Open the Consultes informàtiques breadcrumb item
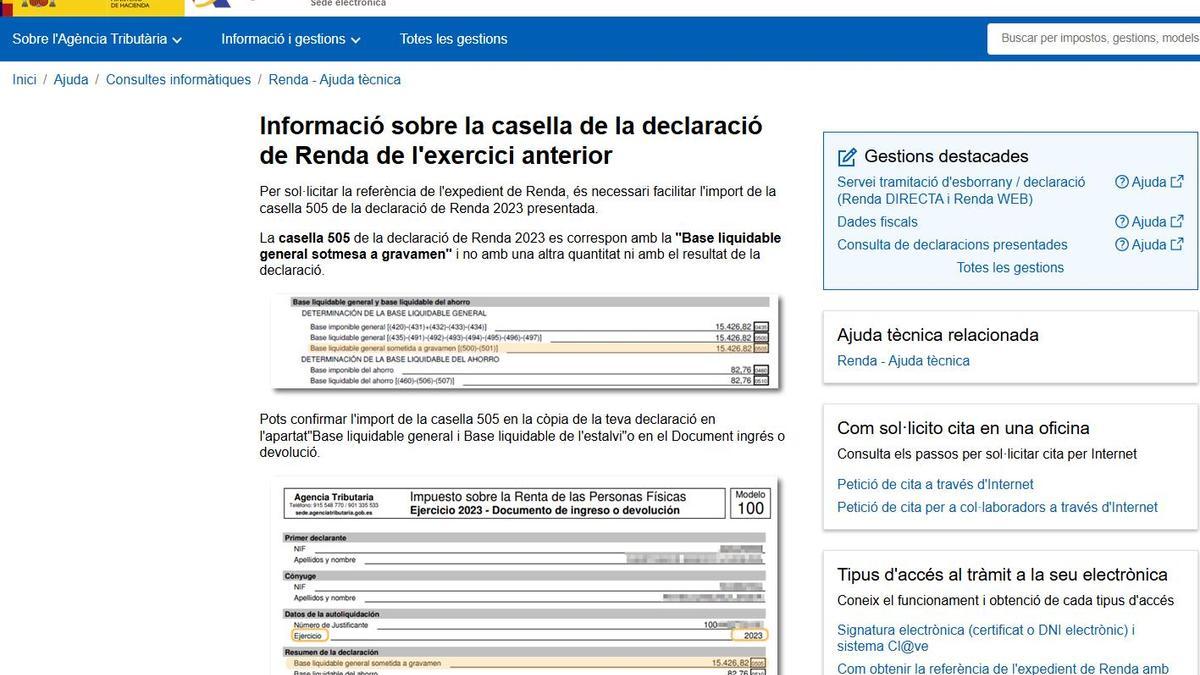 click(177, 79)
